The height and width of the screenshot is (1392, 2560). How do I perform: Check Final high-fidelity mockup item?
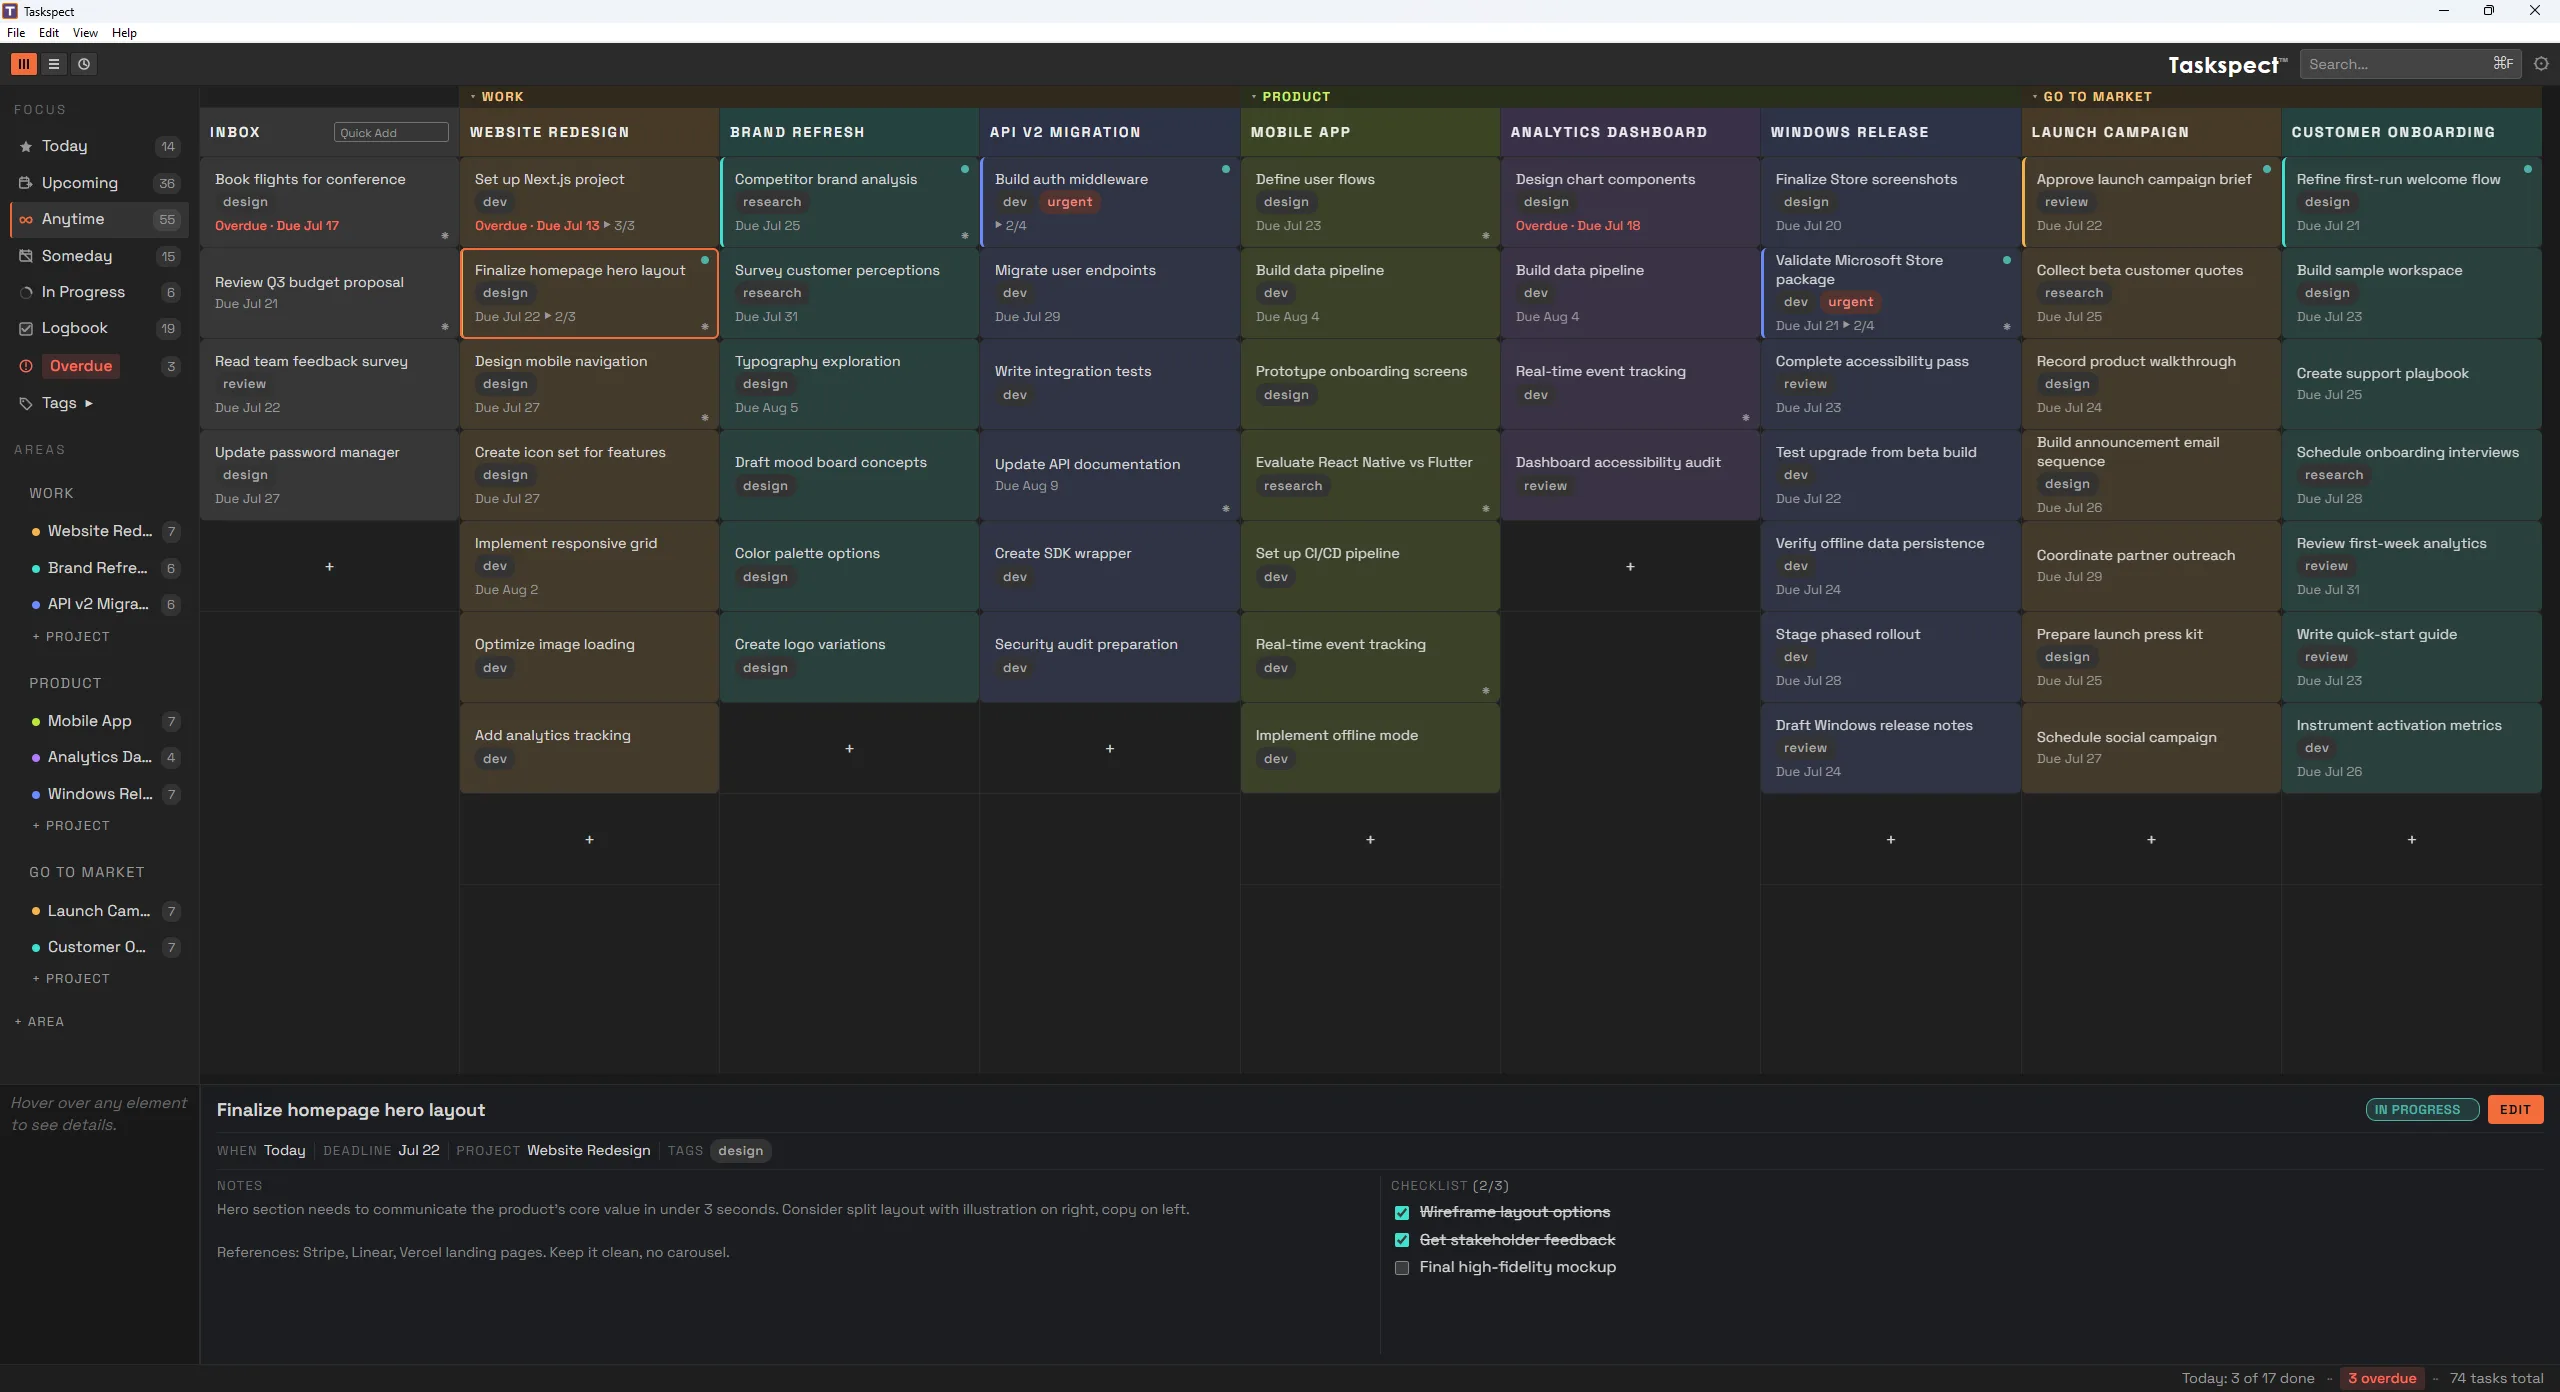pyautogui.click(x=1402, y=1268)
